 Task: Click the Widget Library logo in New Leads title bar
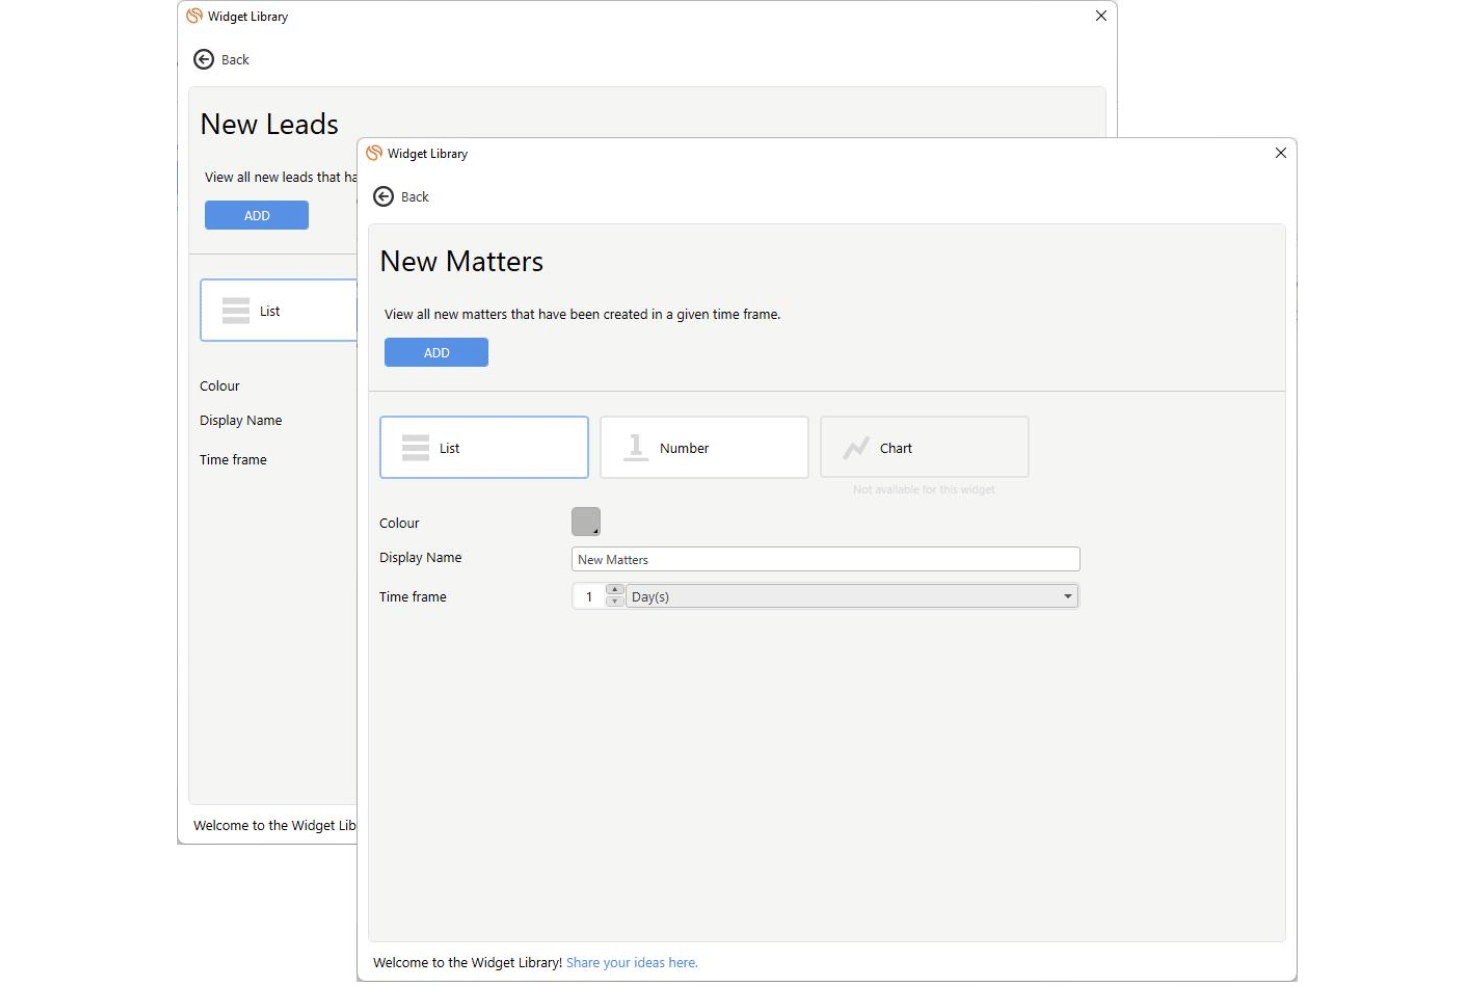click(x=194, y=16)
